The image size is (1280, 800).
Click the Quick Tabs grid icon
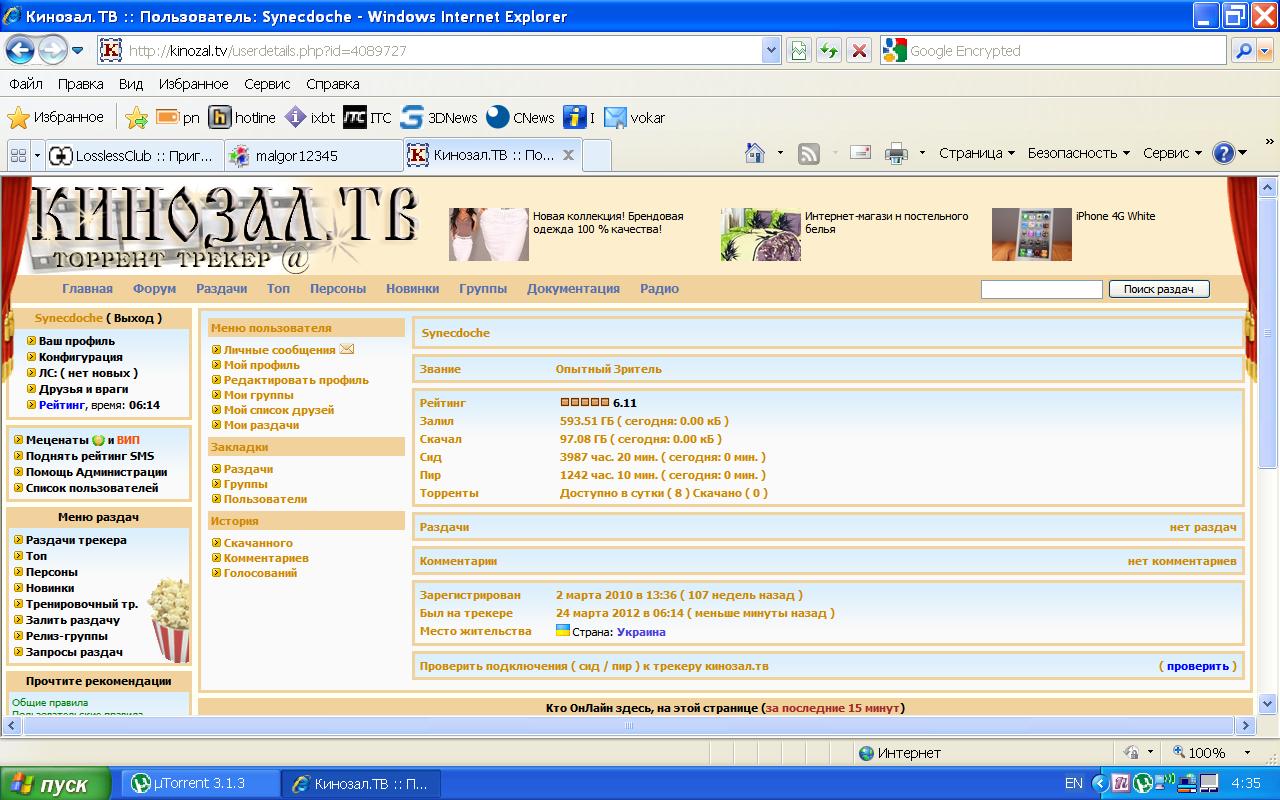[x=18, y=155]
